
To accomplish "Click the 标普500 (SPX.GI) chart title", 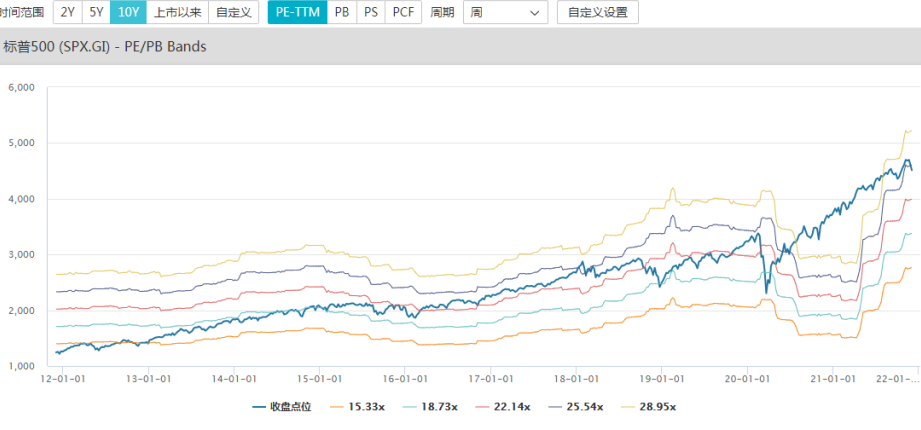I will [106, 46].
